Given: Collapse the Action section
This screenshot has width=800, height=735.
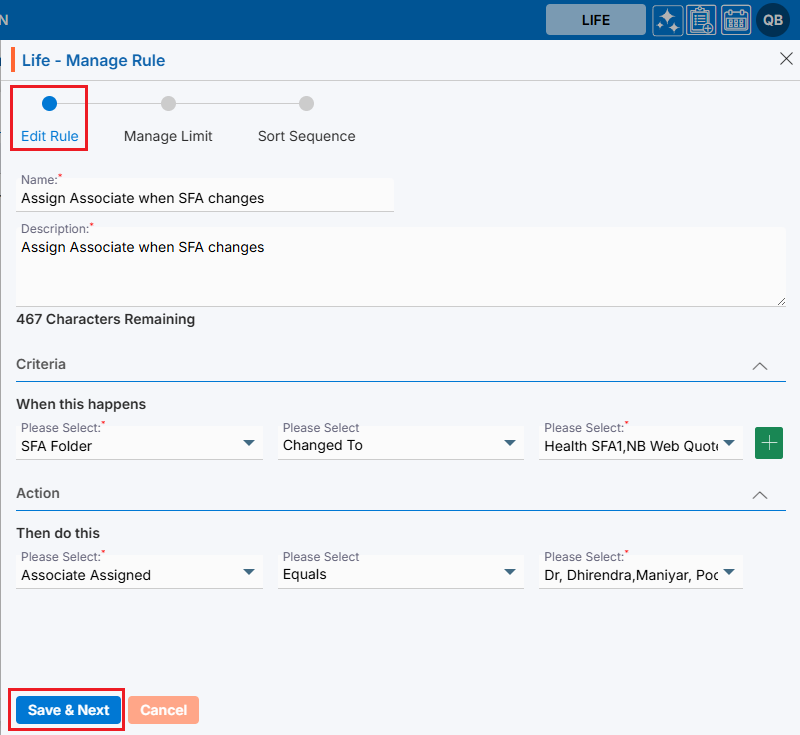Looking at the screenshot, I should click(760, 495).
